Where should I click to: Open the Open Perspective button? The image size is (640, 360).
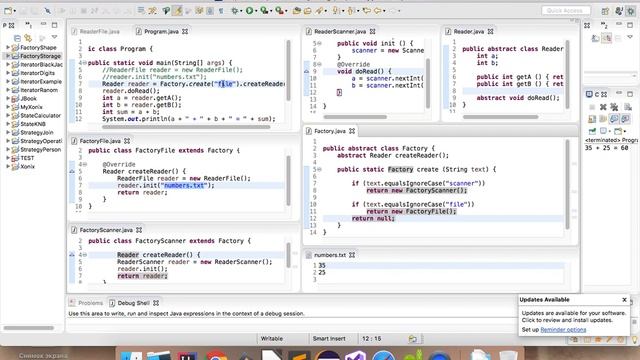pos(605,11)
